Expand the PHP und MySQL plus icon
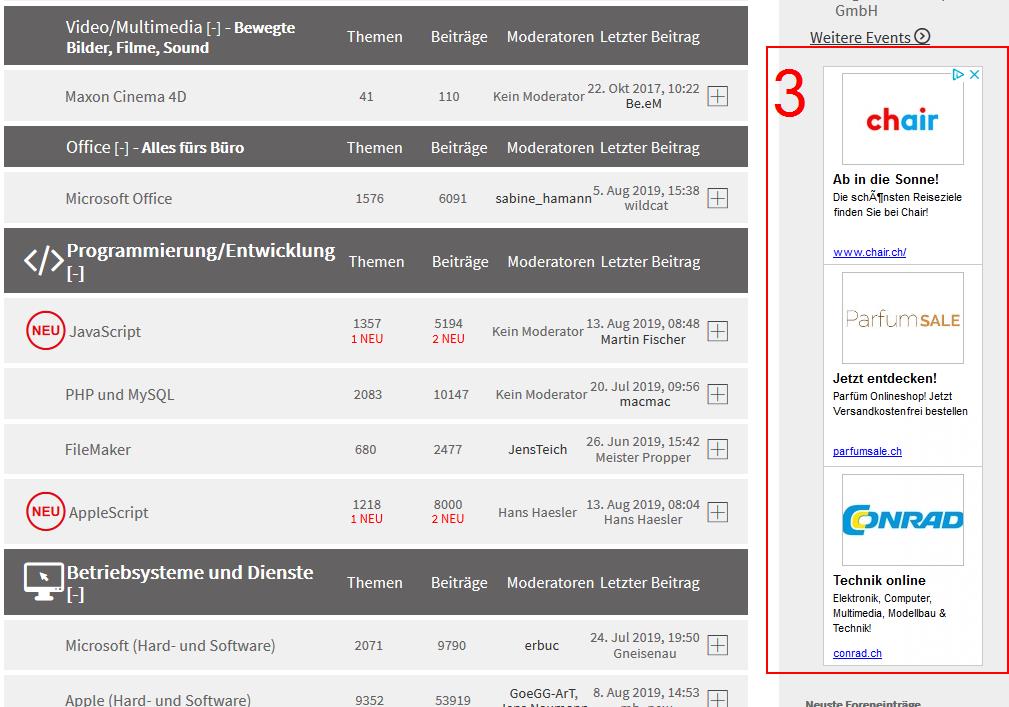Image resolution: width=1009 pixels, height=707 pixels. coord(717,394)
